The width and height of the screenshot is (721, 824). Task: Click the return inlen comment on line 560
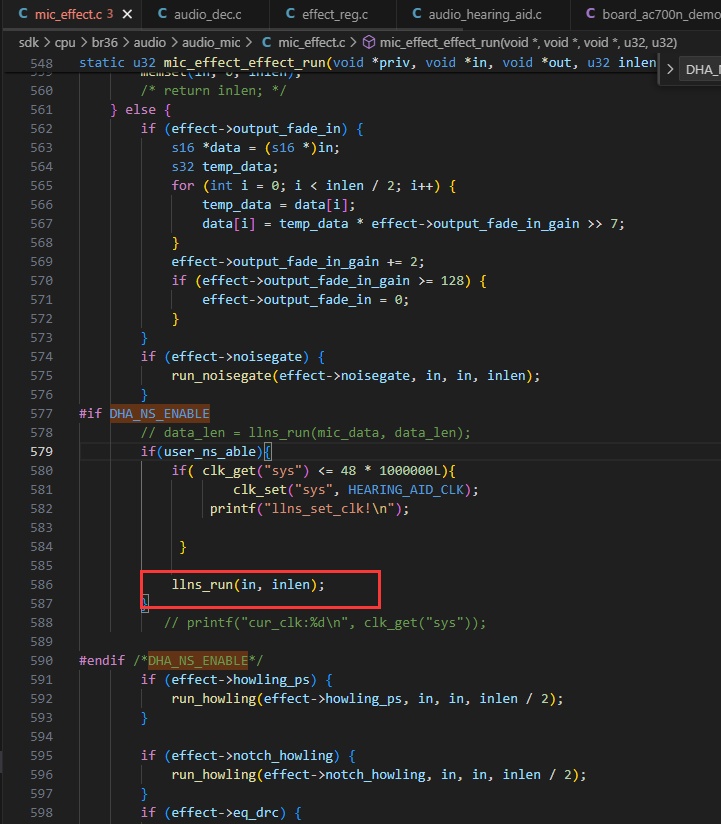[213, 90]
